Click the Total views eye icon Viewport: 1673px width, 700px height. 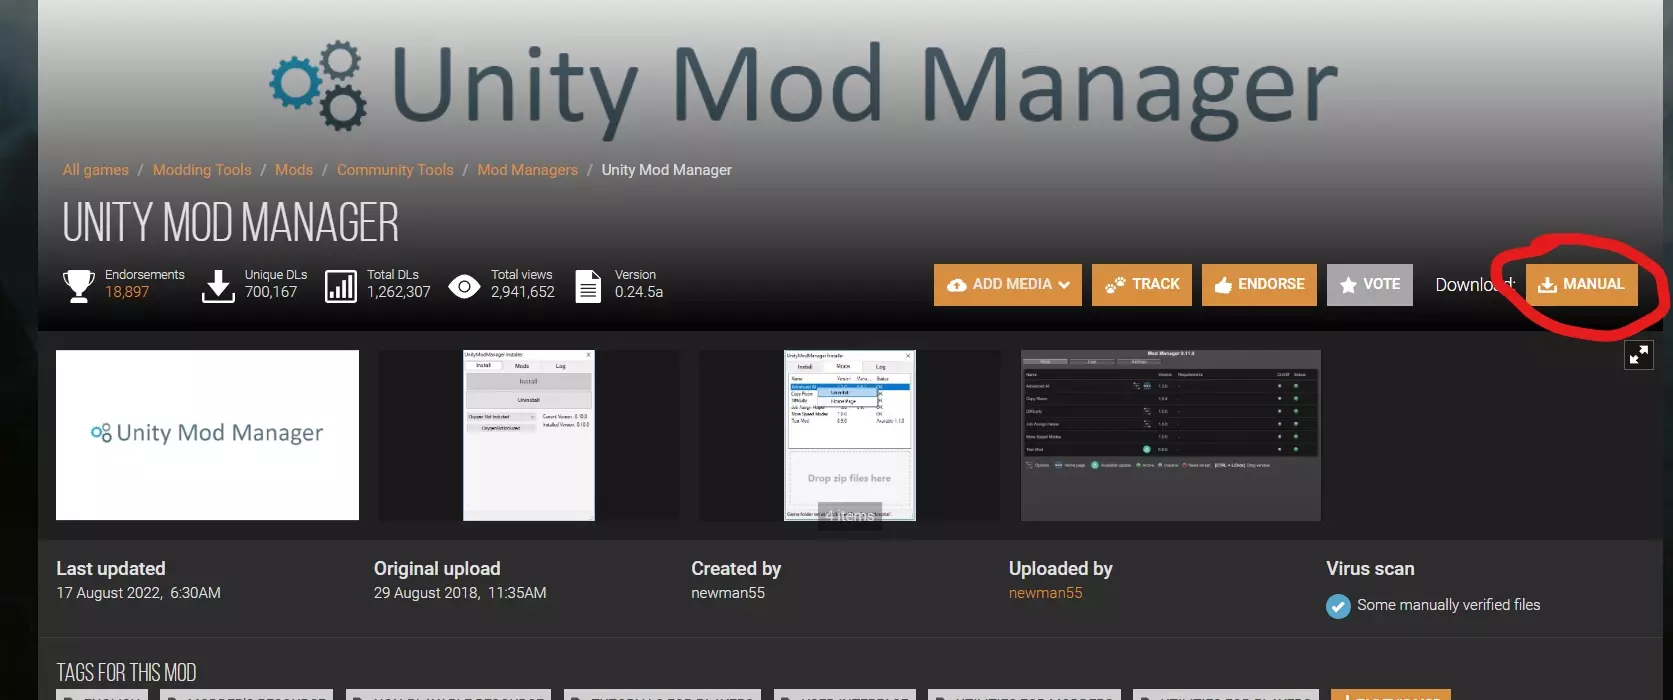[464, 287]
